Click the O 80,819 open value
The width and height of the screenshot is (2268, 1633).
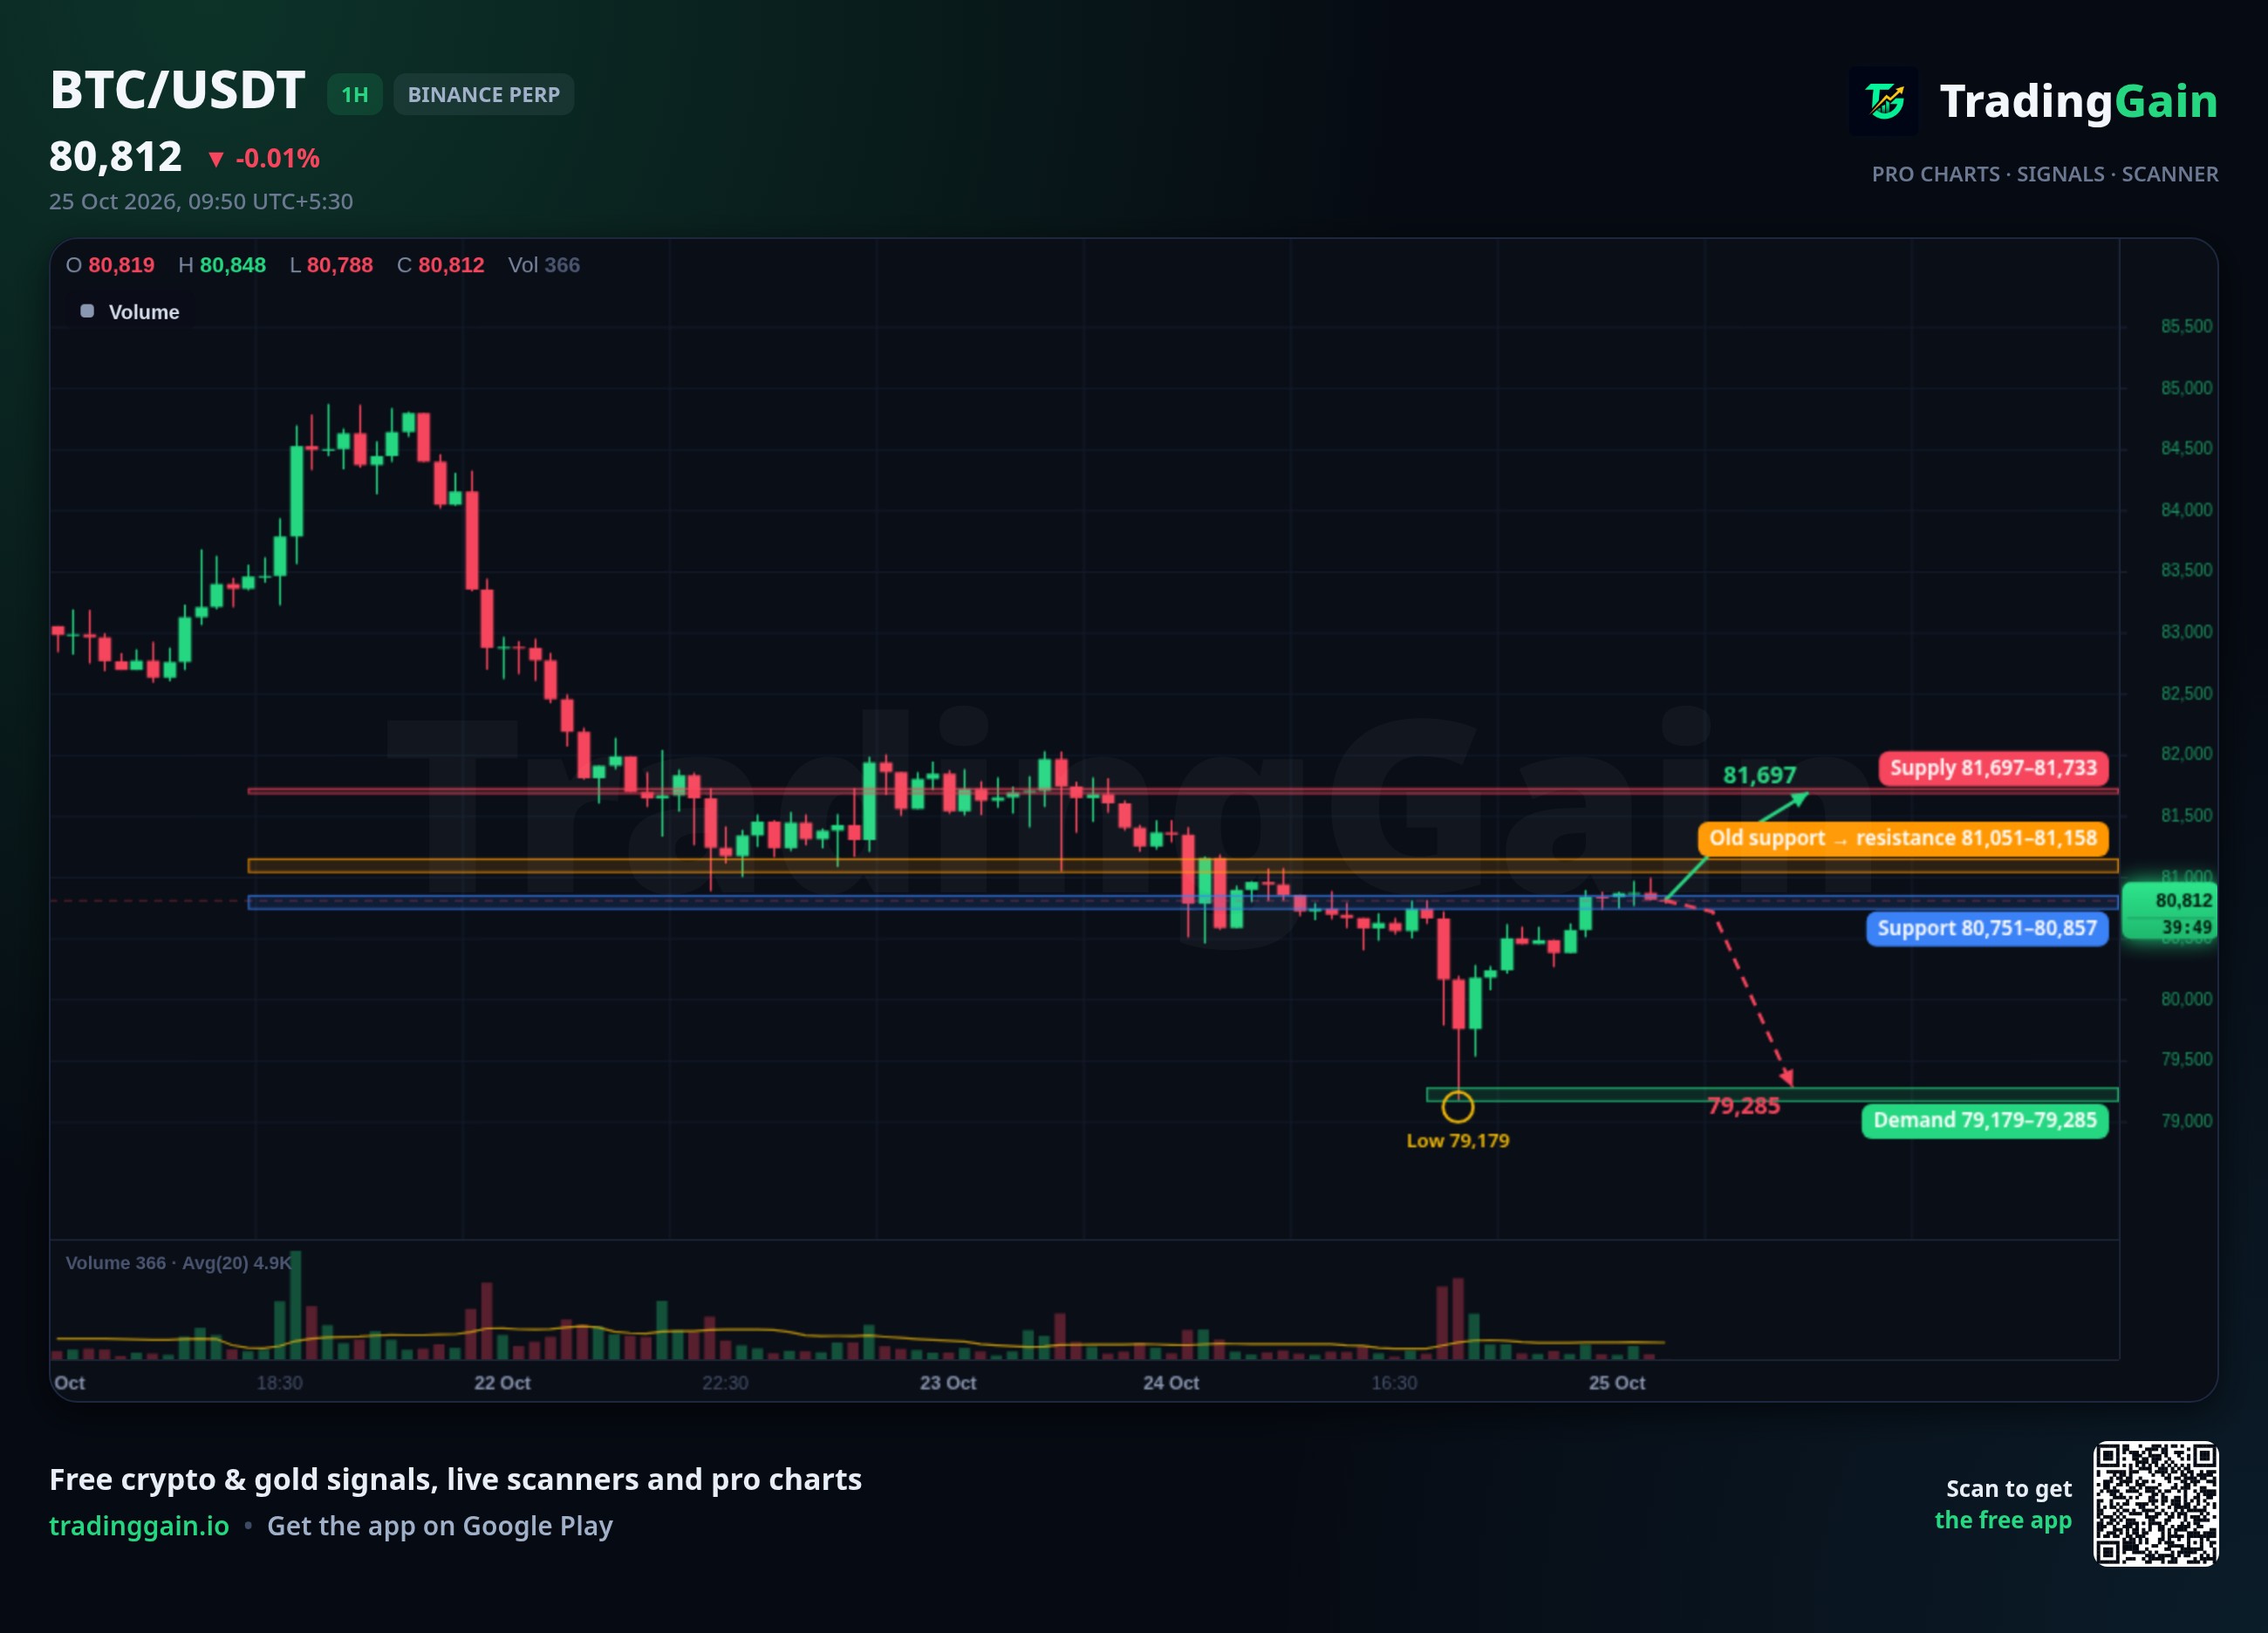[110, 265]
